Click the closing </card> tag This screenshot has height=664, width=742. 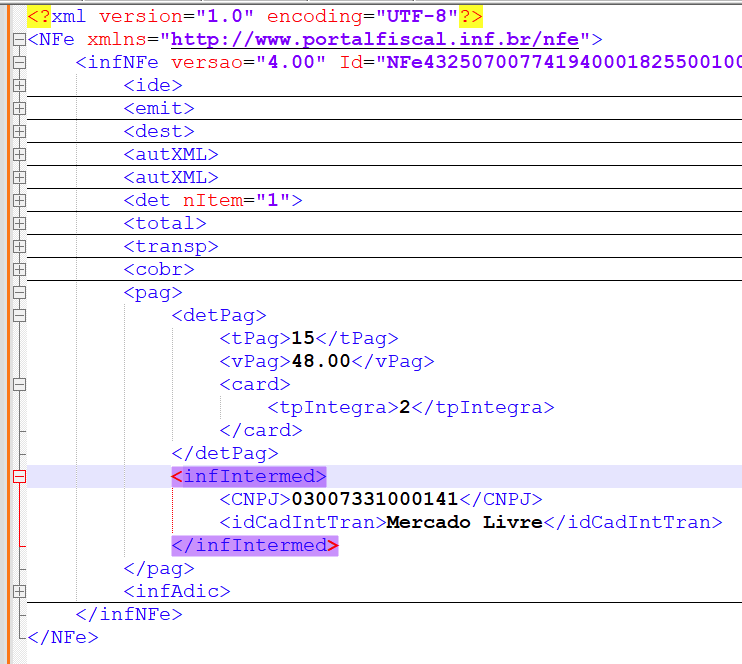[261, 431]
